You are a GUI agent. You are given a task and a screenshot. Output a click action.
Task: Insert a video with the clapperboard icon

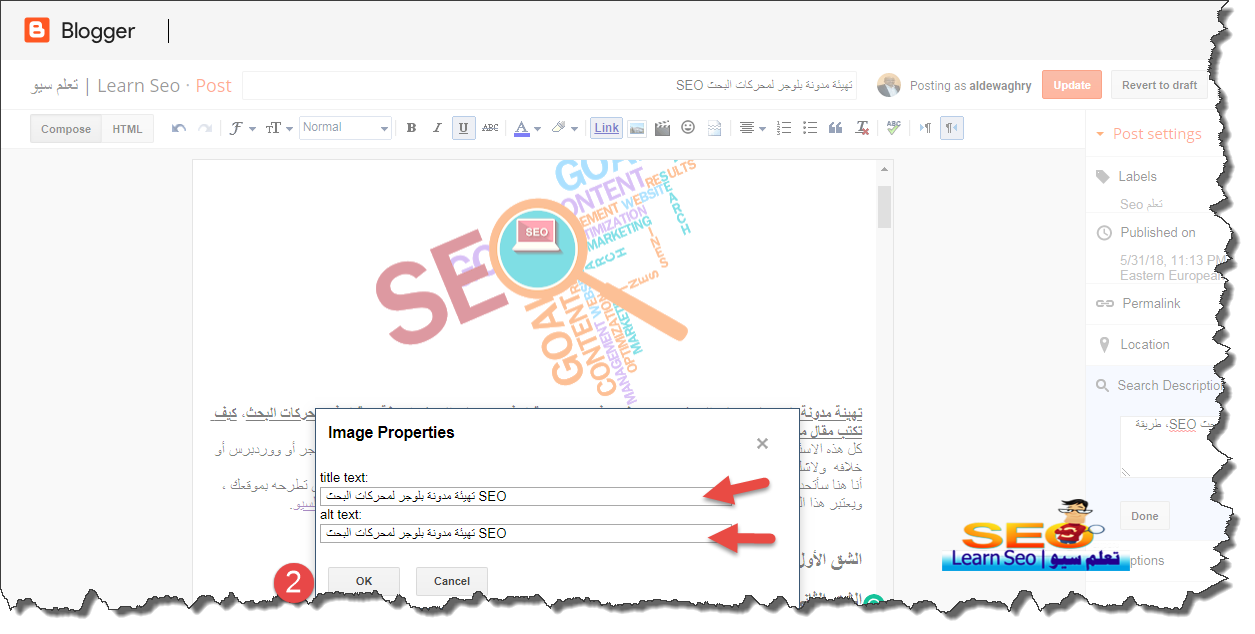[x=662, y=128]
